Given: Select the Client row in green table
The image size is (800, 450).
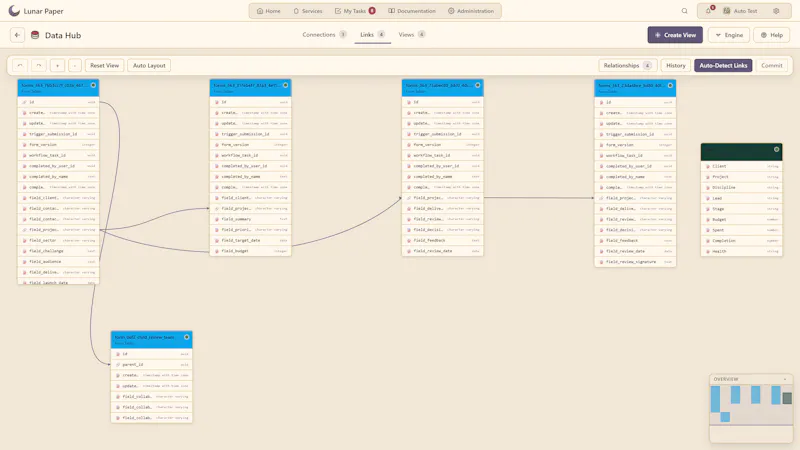Looking at the screenshot, I should 742,166.
